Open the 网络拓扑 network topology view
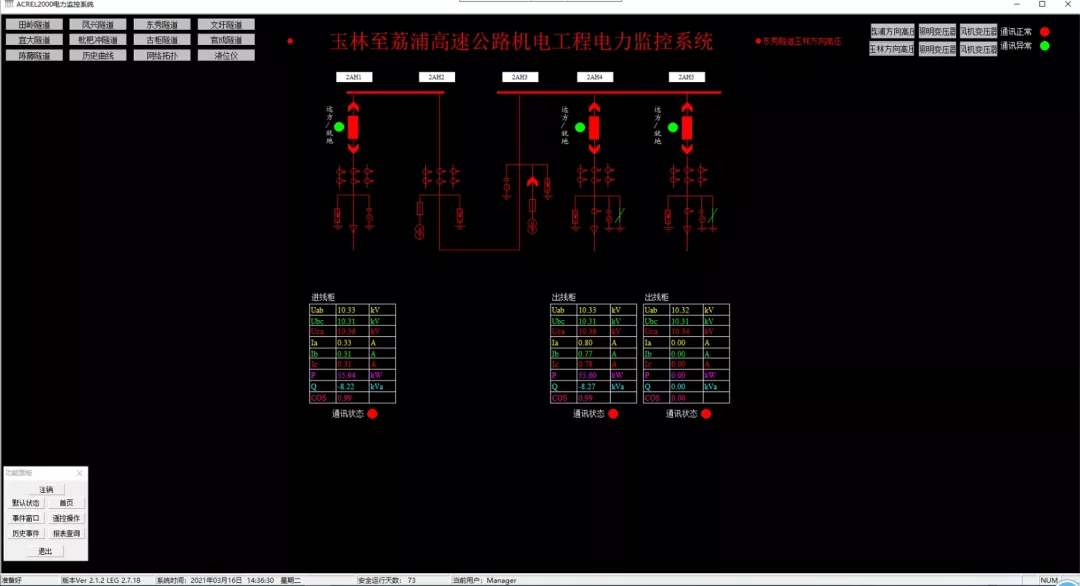The image size is (1080, 586). point(162,55)
